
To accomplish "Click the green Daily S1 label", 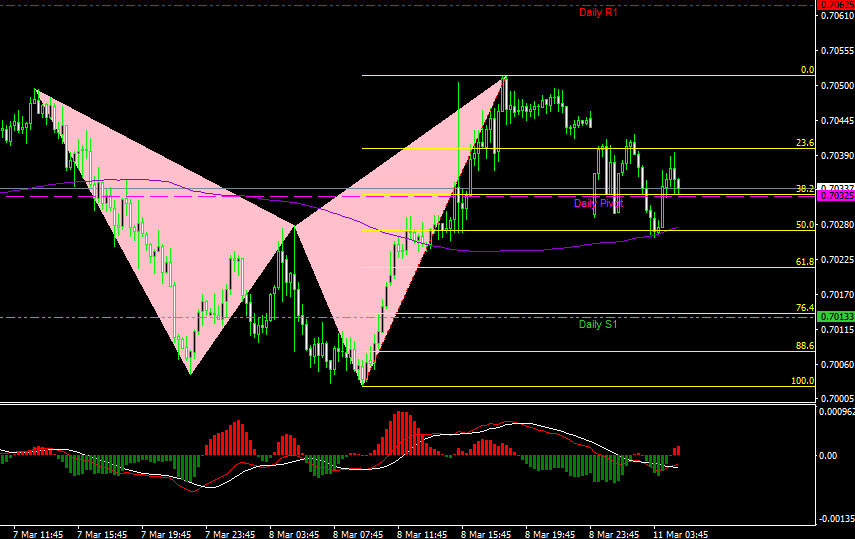I will 598,324.
